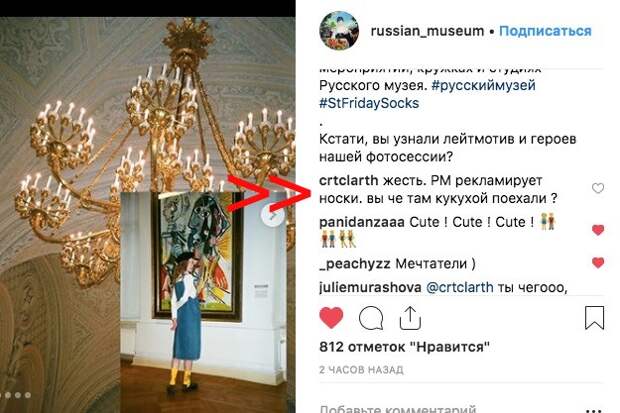Open the comment speech bubble icon
Viewport: 620px width, 413px height.
pos(371,318)
